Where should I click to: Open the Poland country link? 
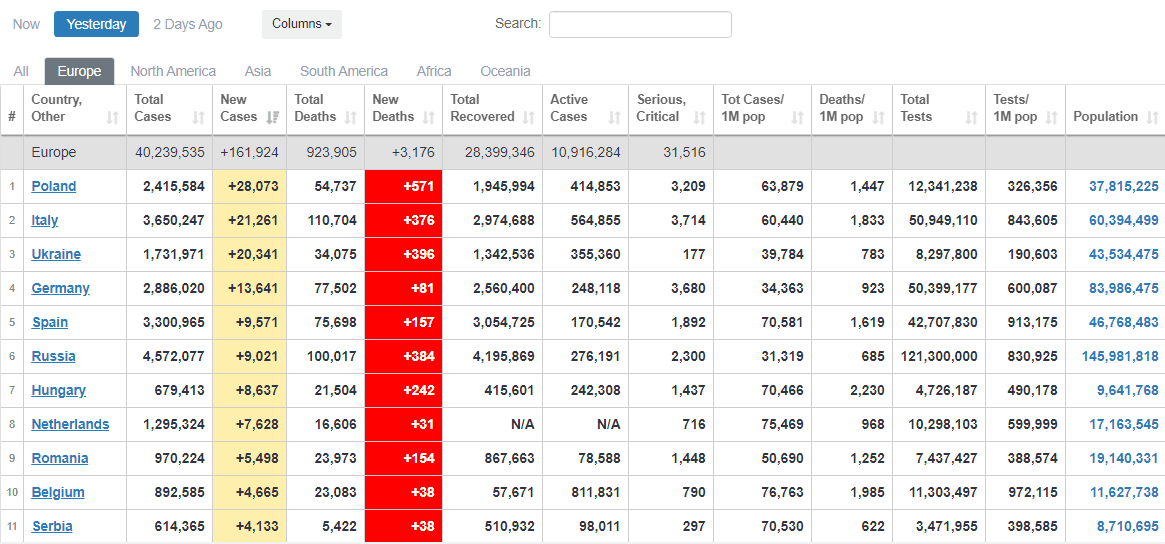[x=54, y=186]
